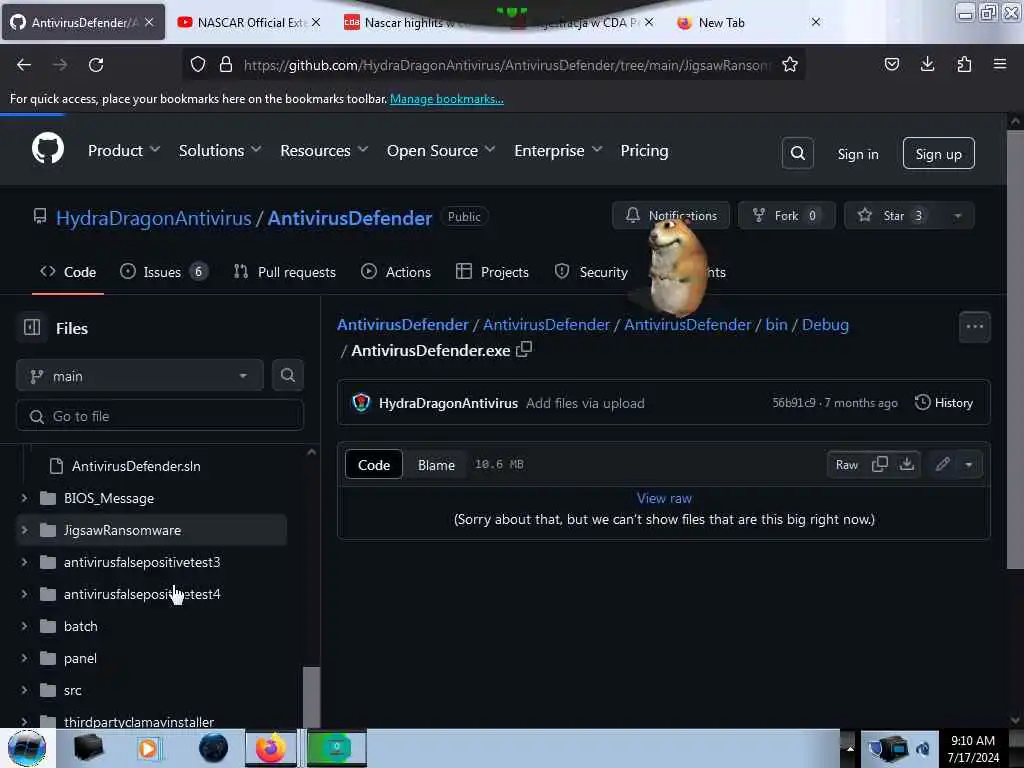Expand the src folder
Image resolution: width=1024 pixels, height=768 pixels.
tap(24, 690)
